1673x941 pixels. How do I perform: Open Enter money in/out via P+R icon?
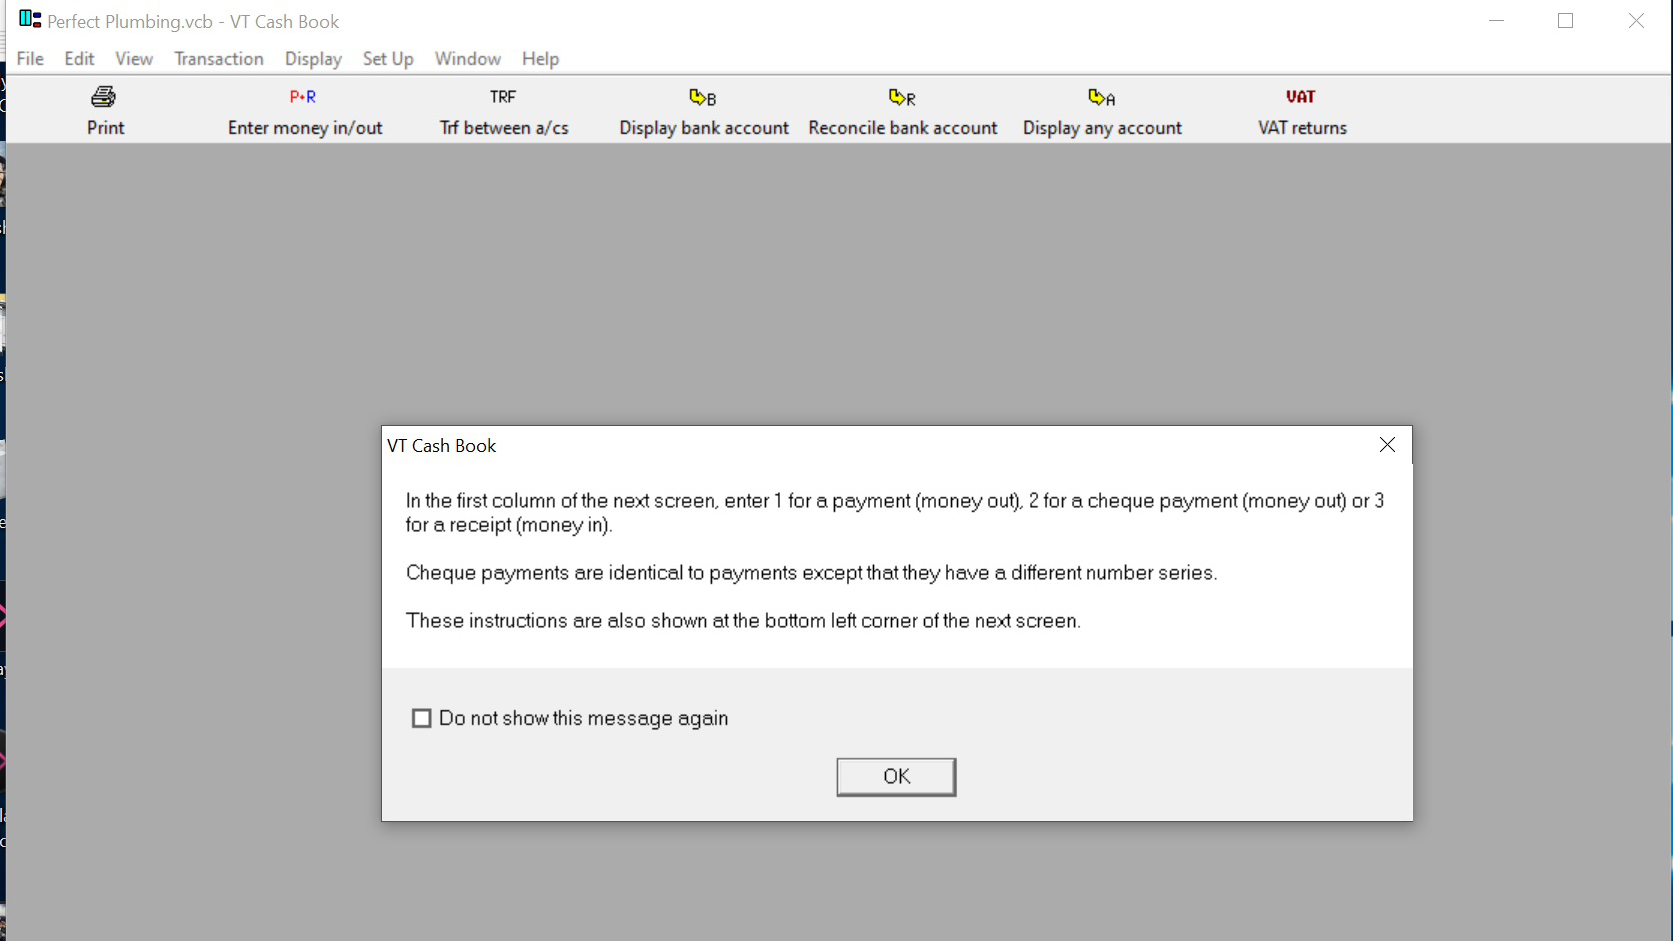[x=303, y=97]
